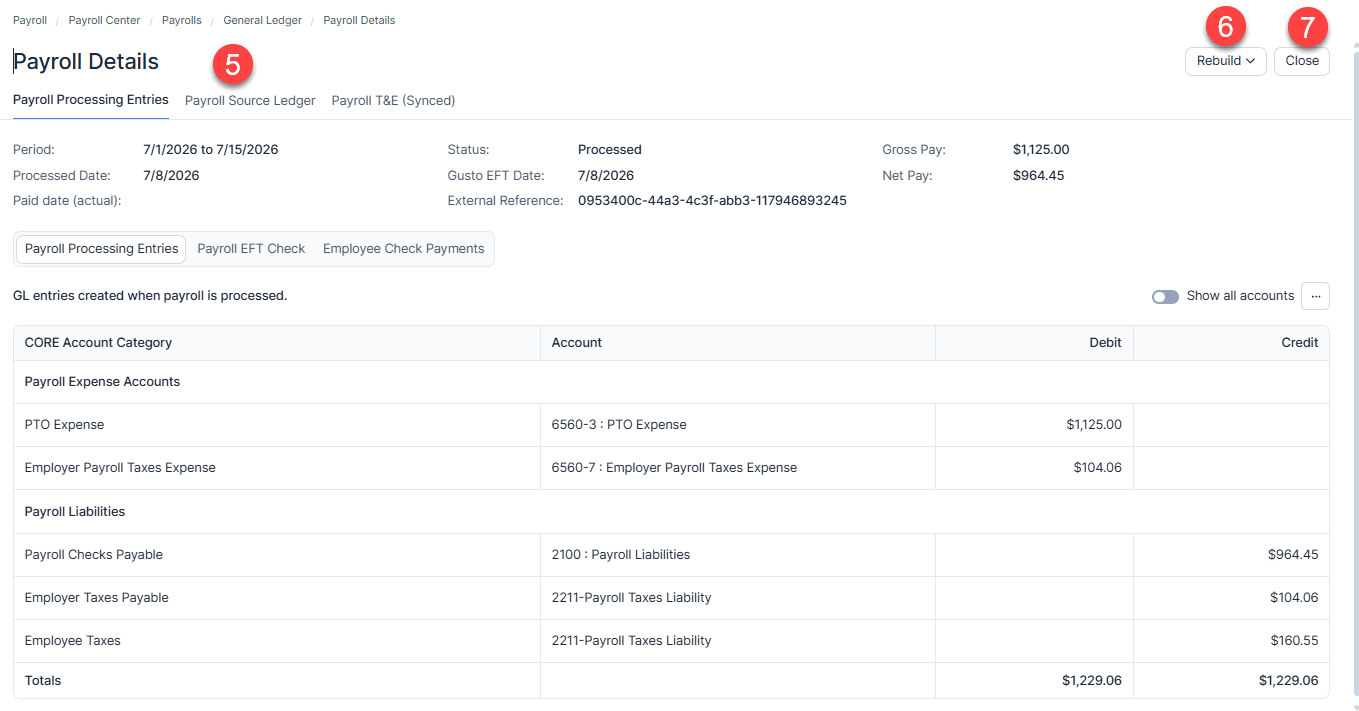Select Payroll EFT Check segment
Image resolution: width=1359 pixels, height=711 pixels.
pyautogui.click(x=251, y=249)
